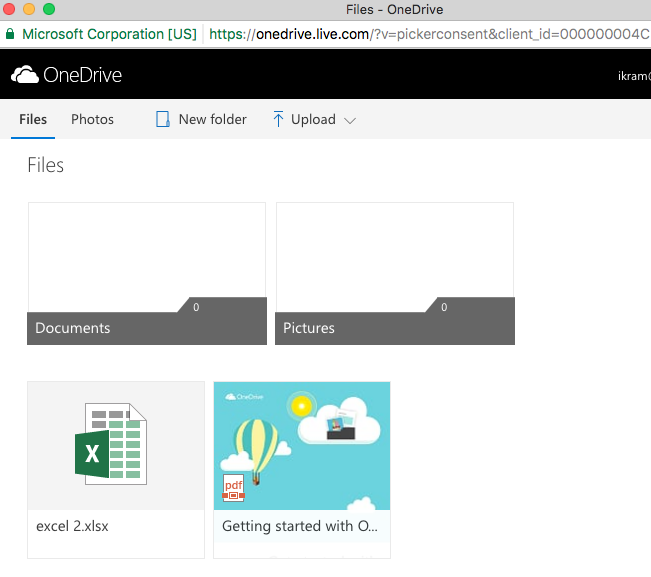
Task: Click the account email in header
Action: [x=635, y=75]
